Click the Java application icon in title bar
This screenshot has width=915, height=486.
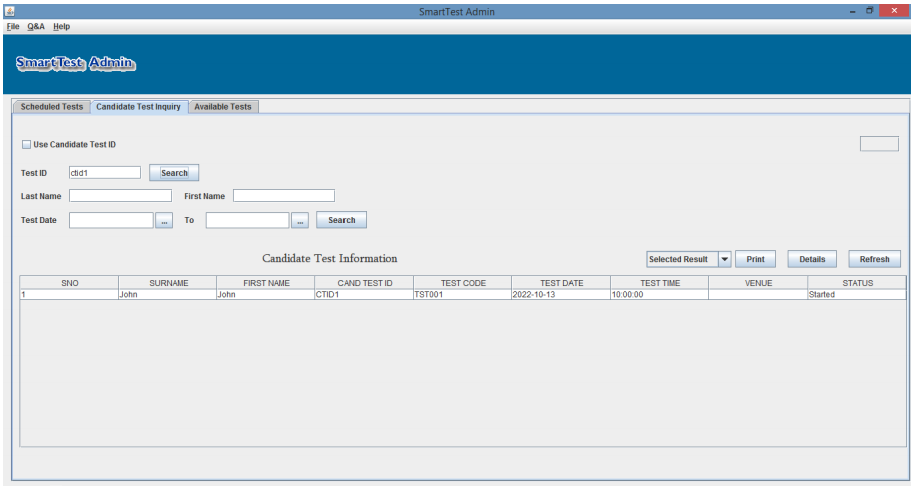tap(10, 11)
